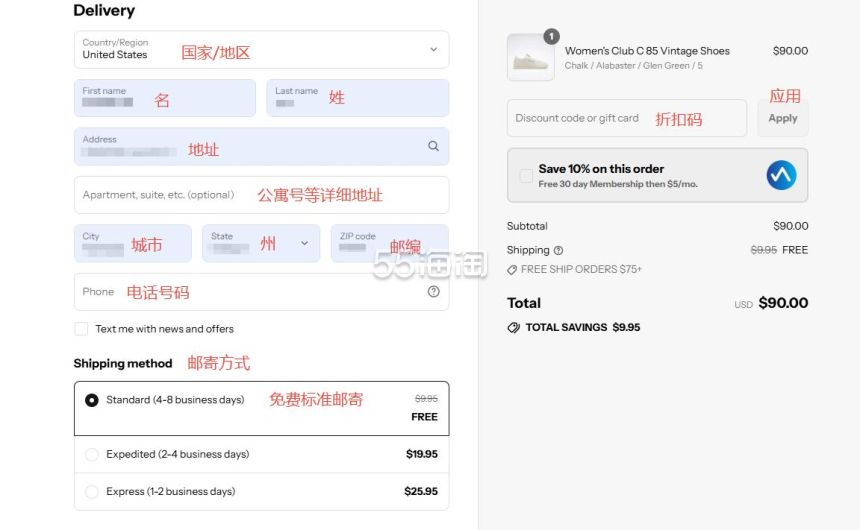This screenshot has height=530, width=860.
Task: Click the discount code or gift card field
Action: (626, 118)
